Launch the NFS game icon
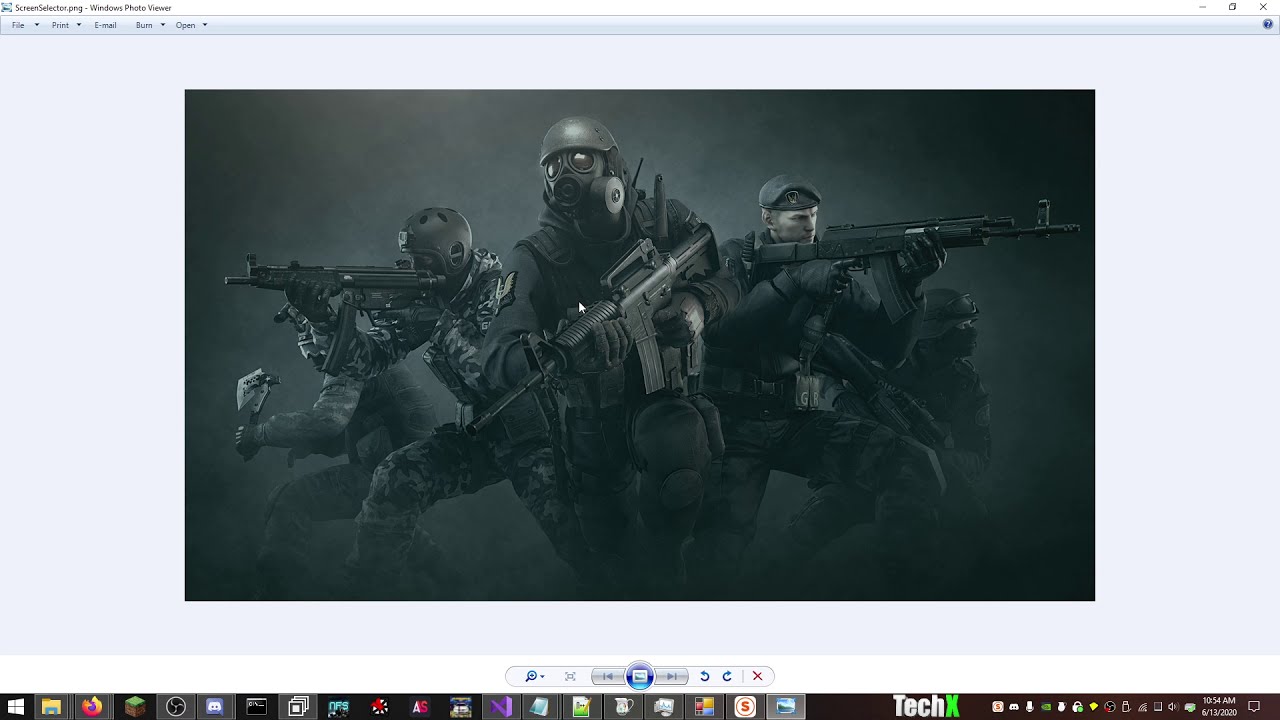 click(339, 707)
